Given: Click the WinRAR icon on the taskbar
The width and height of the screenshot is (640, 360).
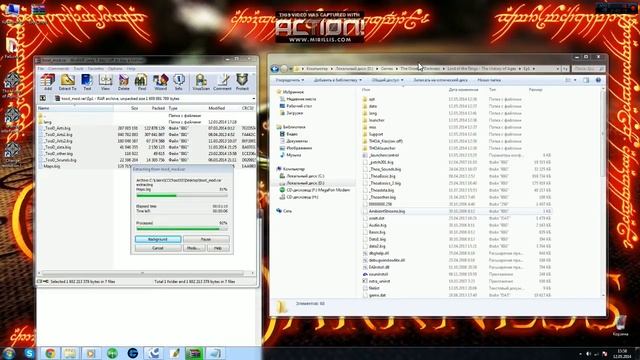Looking at the screenshot, I should [x=194, y=353].
